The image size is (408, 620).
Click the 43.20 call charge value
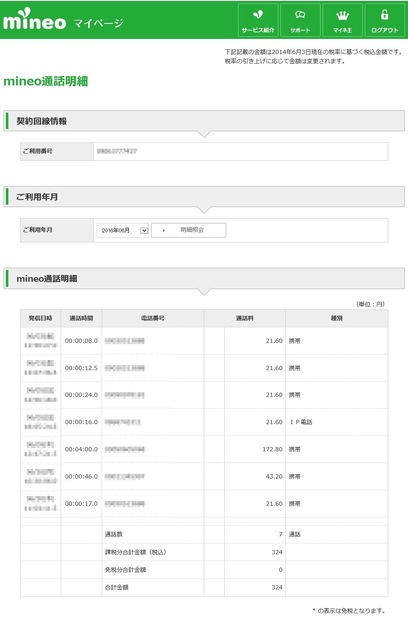274,477
